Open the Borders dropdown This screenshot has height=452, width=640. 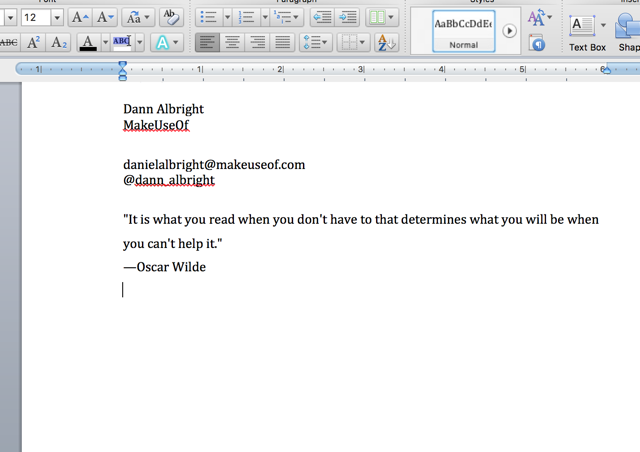pos(353,42)
